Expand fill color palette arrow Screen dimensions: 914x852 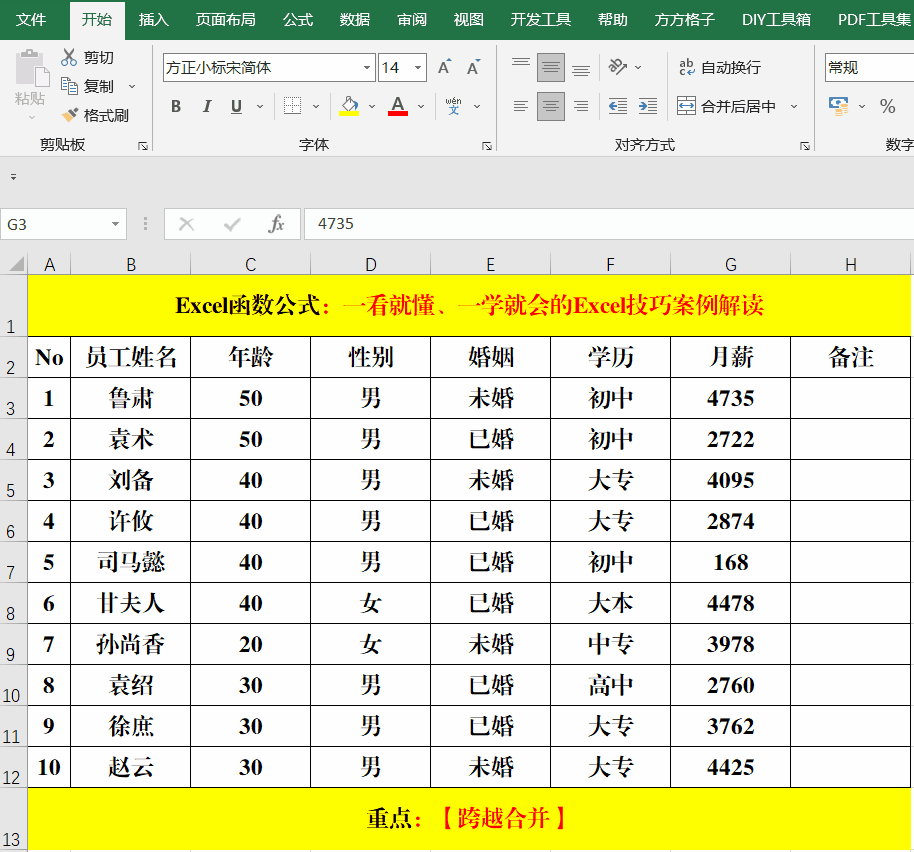372,107
